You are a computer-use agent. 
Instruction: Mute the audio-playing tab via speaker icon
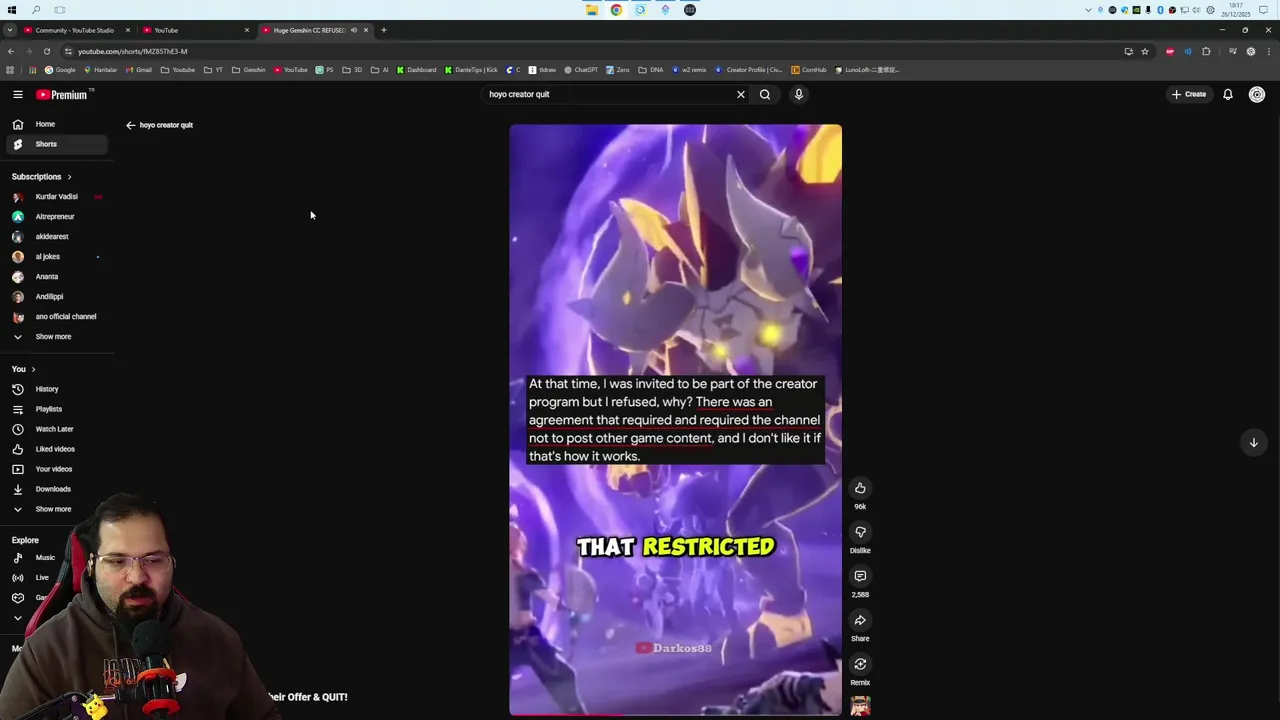[x=354, y=30]
